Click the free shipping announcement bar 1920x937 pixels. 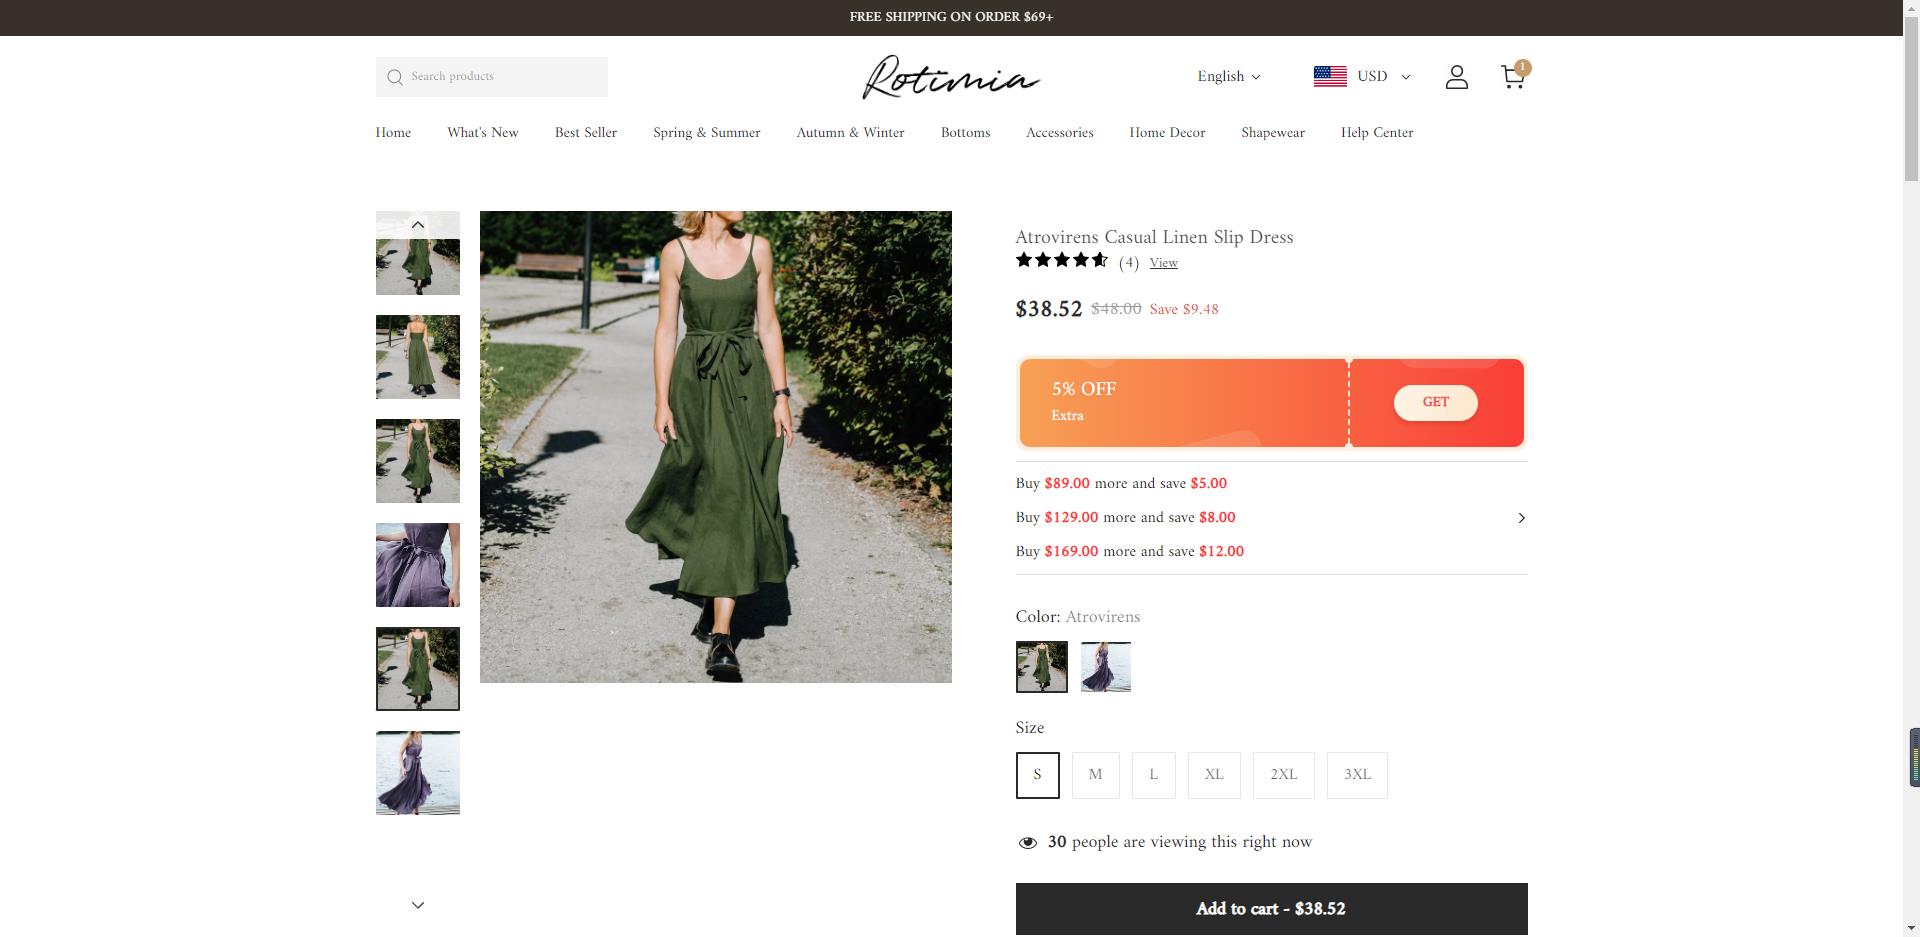tap(951, 17)
